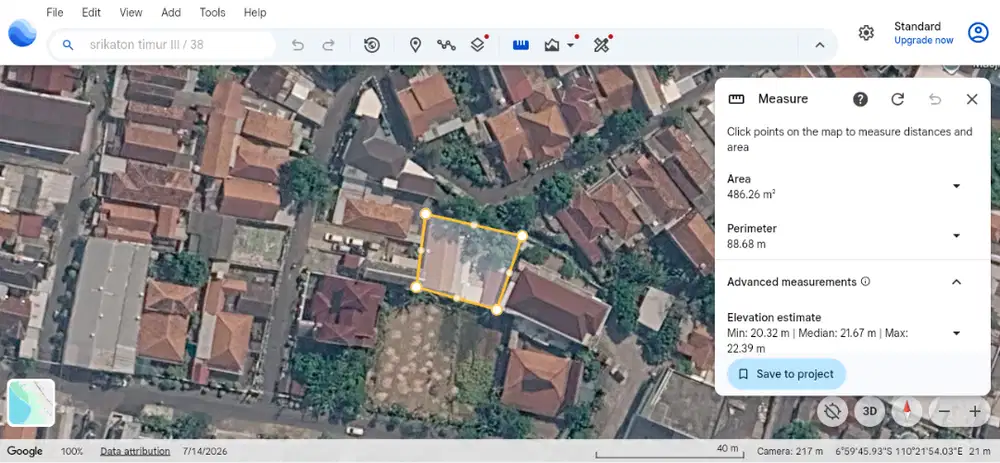Open settings gear icon
1000x463 pixels.
(x=866, y=33)
